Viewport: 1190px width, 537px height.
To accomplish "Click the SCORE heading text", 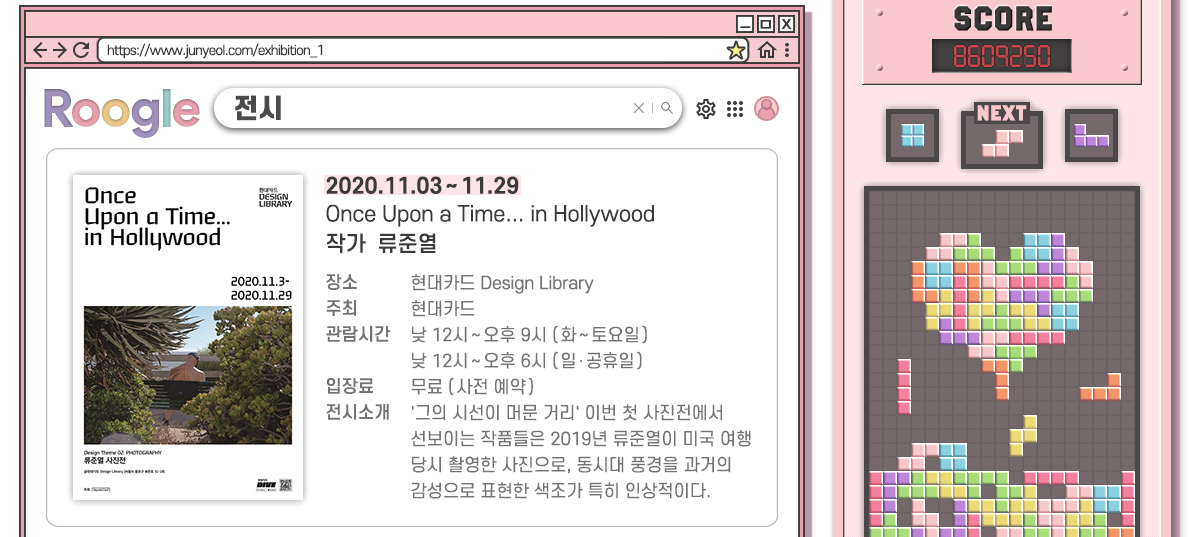I will tap(1003, 19).
